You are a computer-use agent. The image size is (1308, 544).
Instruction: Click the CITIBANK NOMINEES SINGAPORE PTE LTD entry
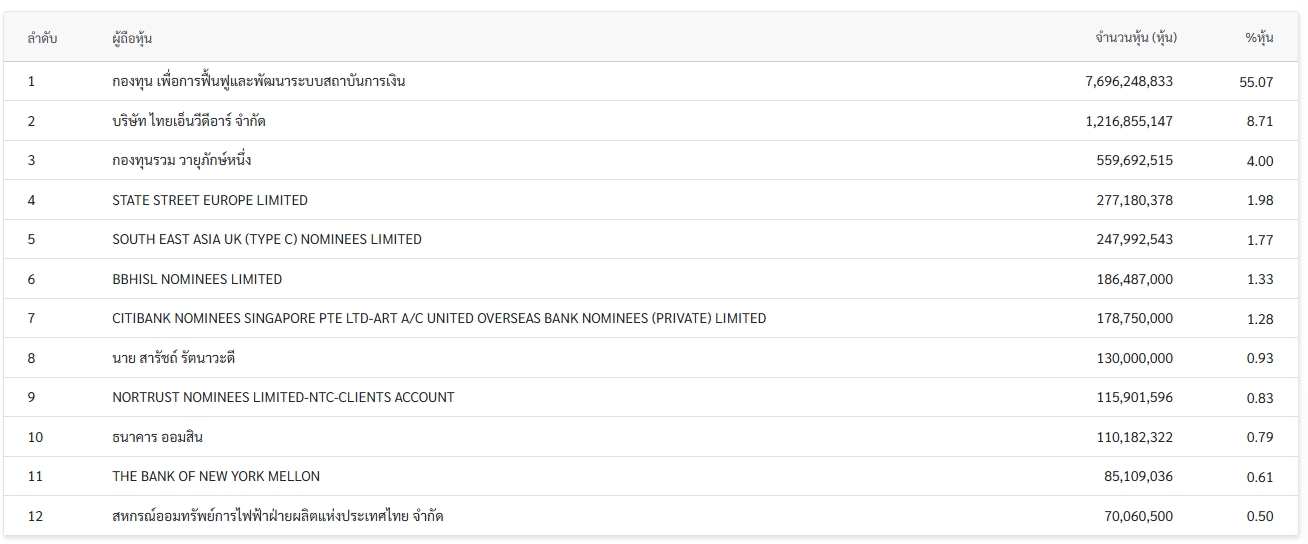tap(439, 318)
